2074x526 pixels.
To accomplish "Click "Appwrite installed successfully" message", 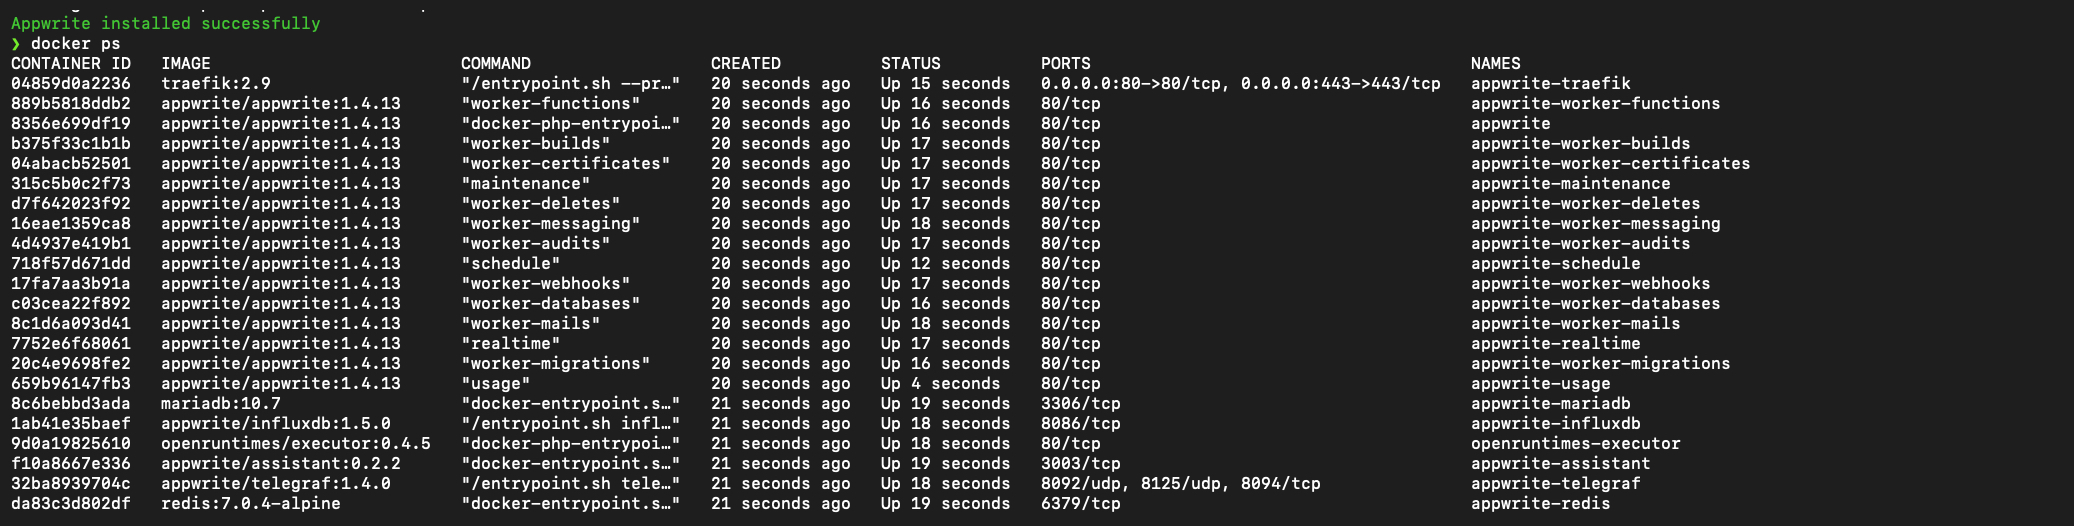I will (x=166, y=23).
